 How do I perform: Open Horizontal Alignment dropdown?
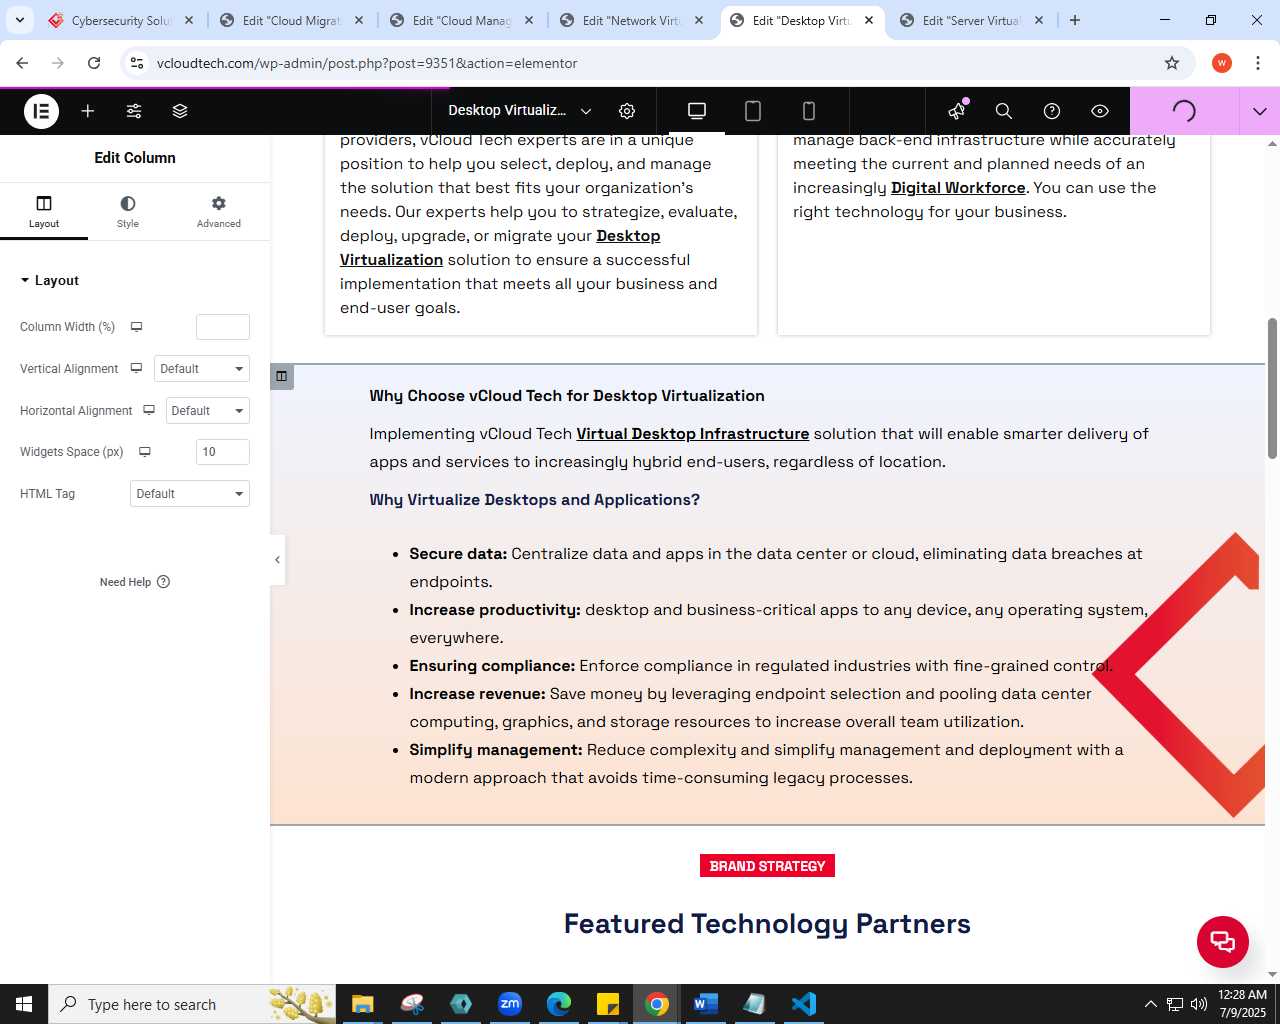pyautogui.click(x=208, y=411)
